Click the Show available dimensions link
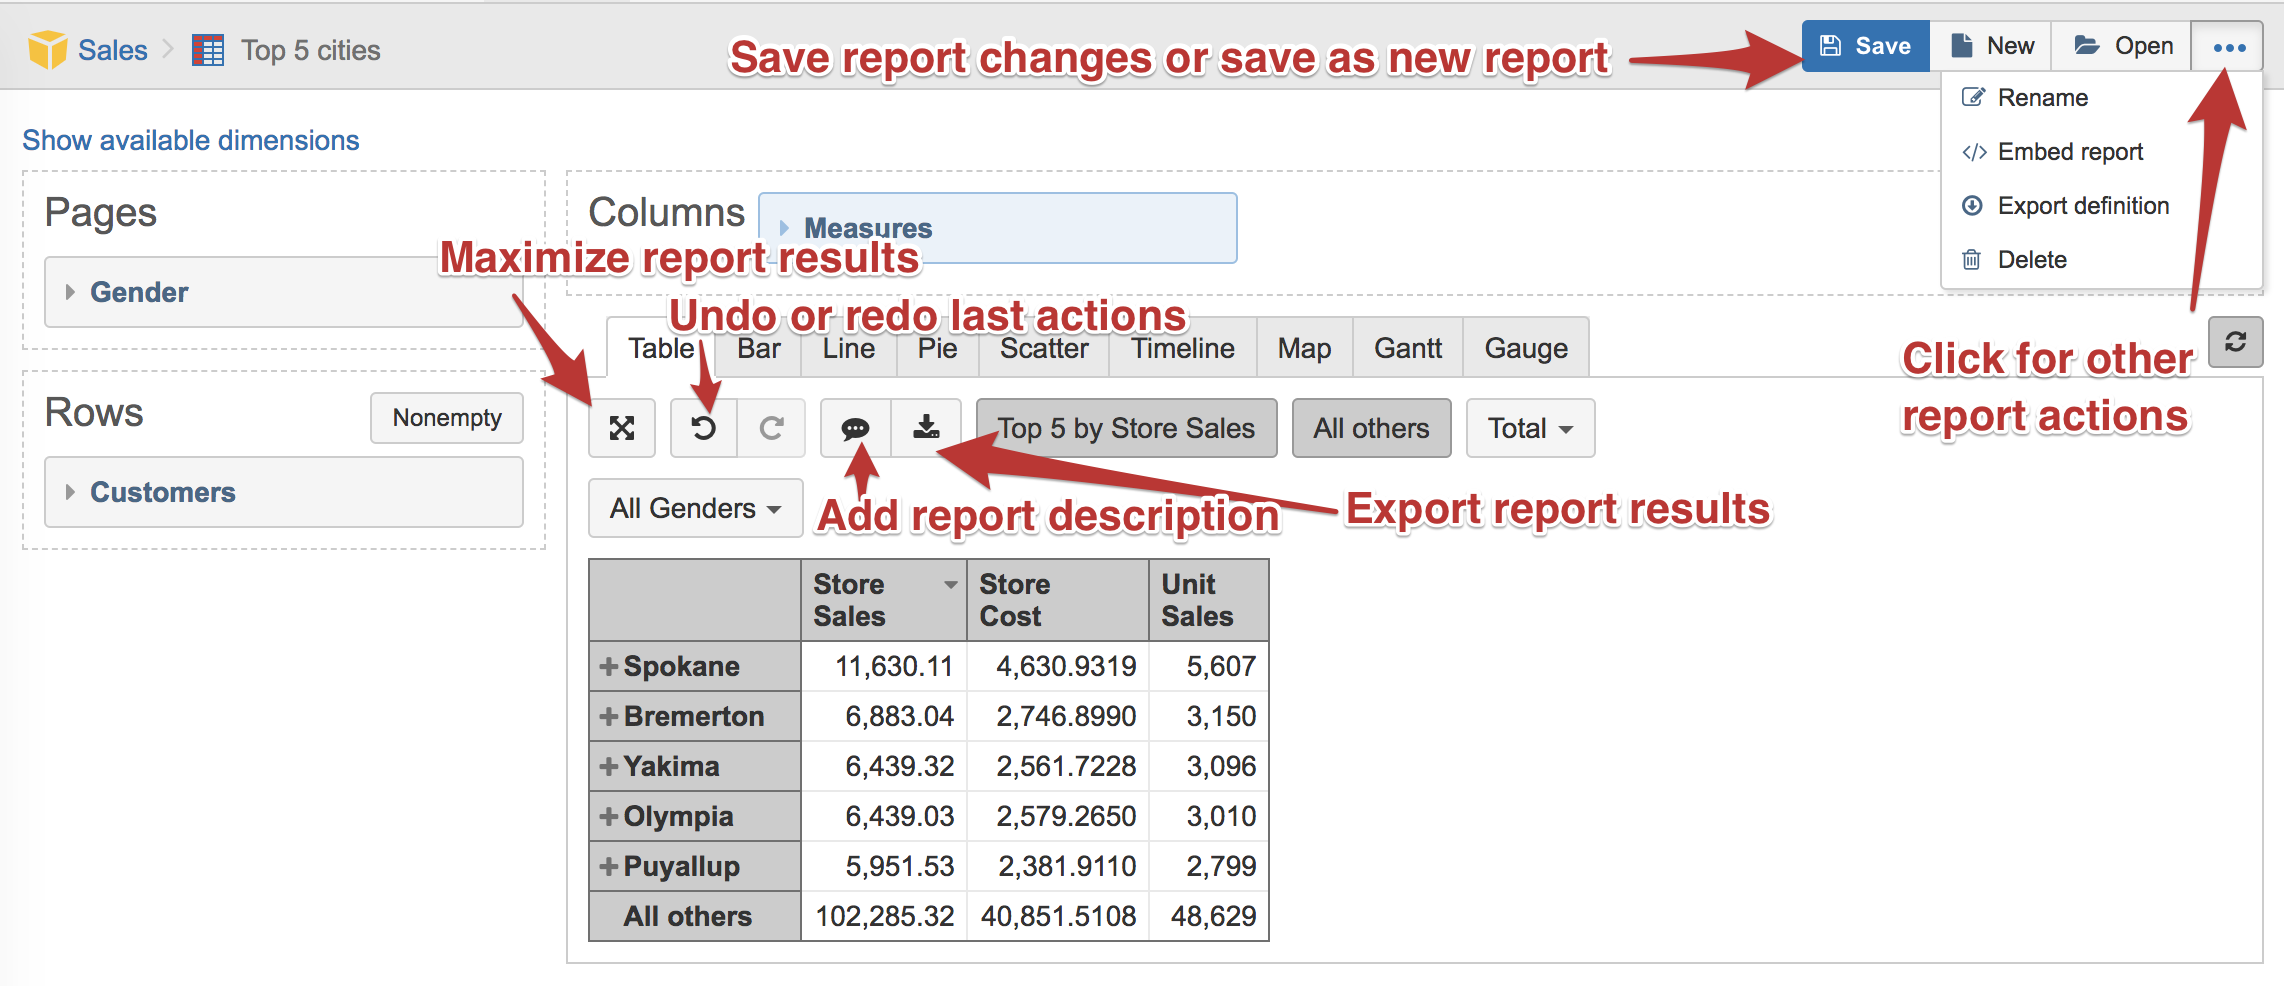The image size is (2284, 986). (190, 140)
